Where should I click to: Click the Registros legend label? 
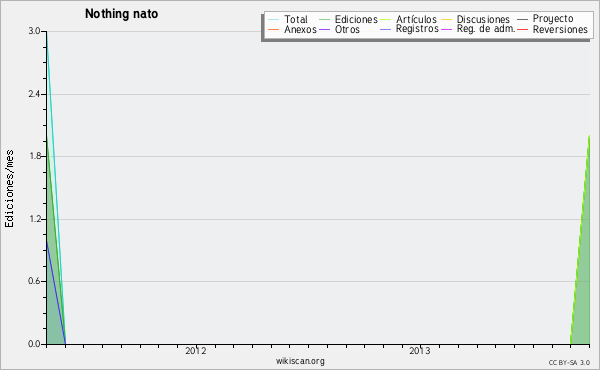click(417, 29)
